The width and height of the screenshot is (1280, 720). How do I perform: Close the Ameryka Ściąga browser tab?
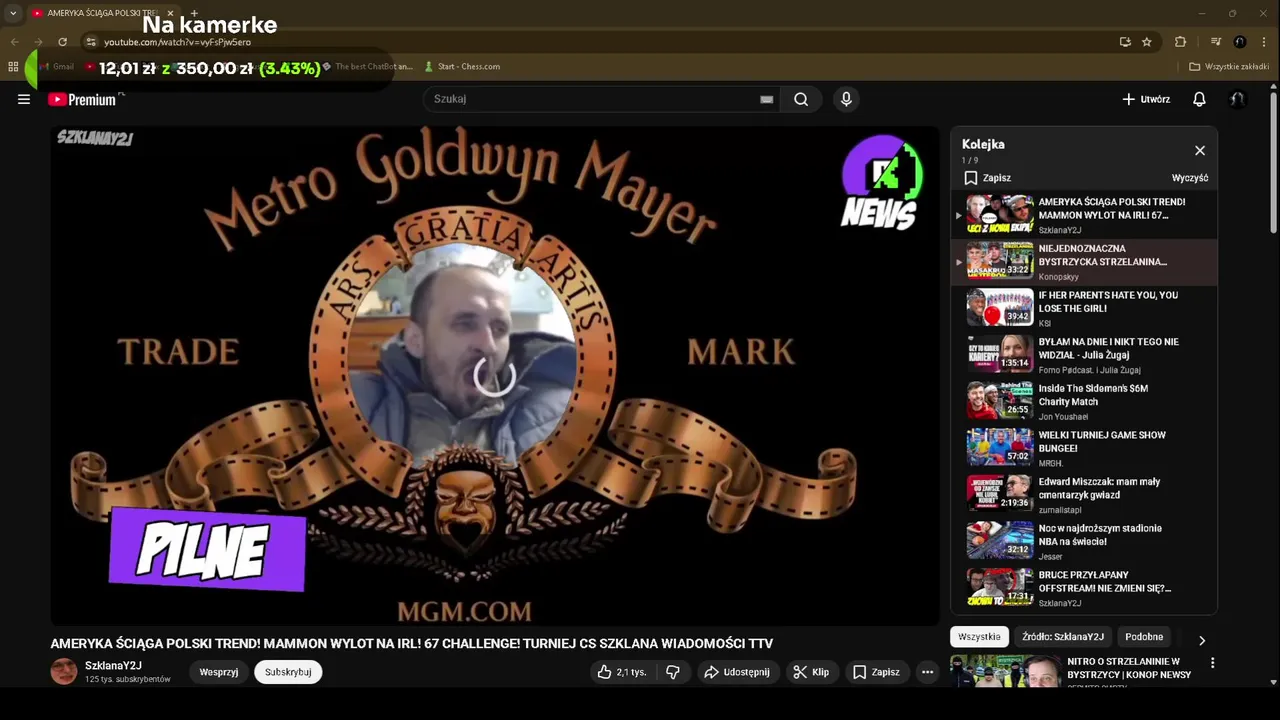170,13
